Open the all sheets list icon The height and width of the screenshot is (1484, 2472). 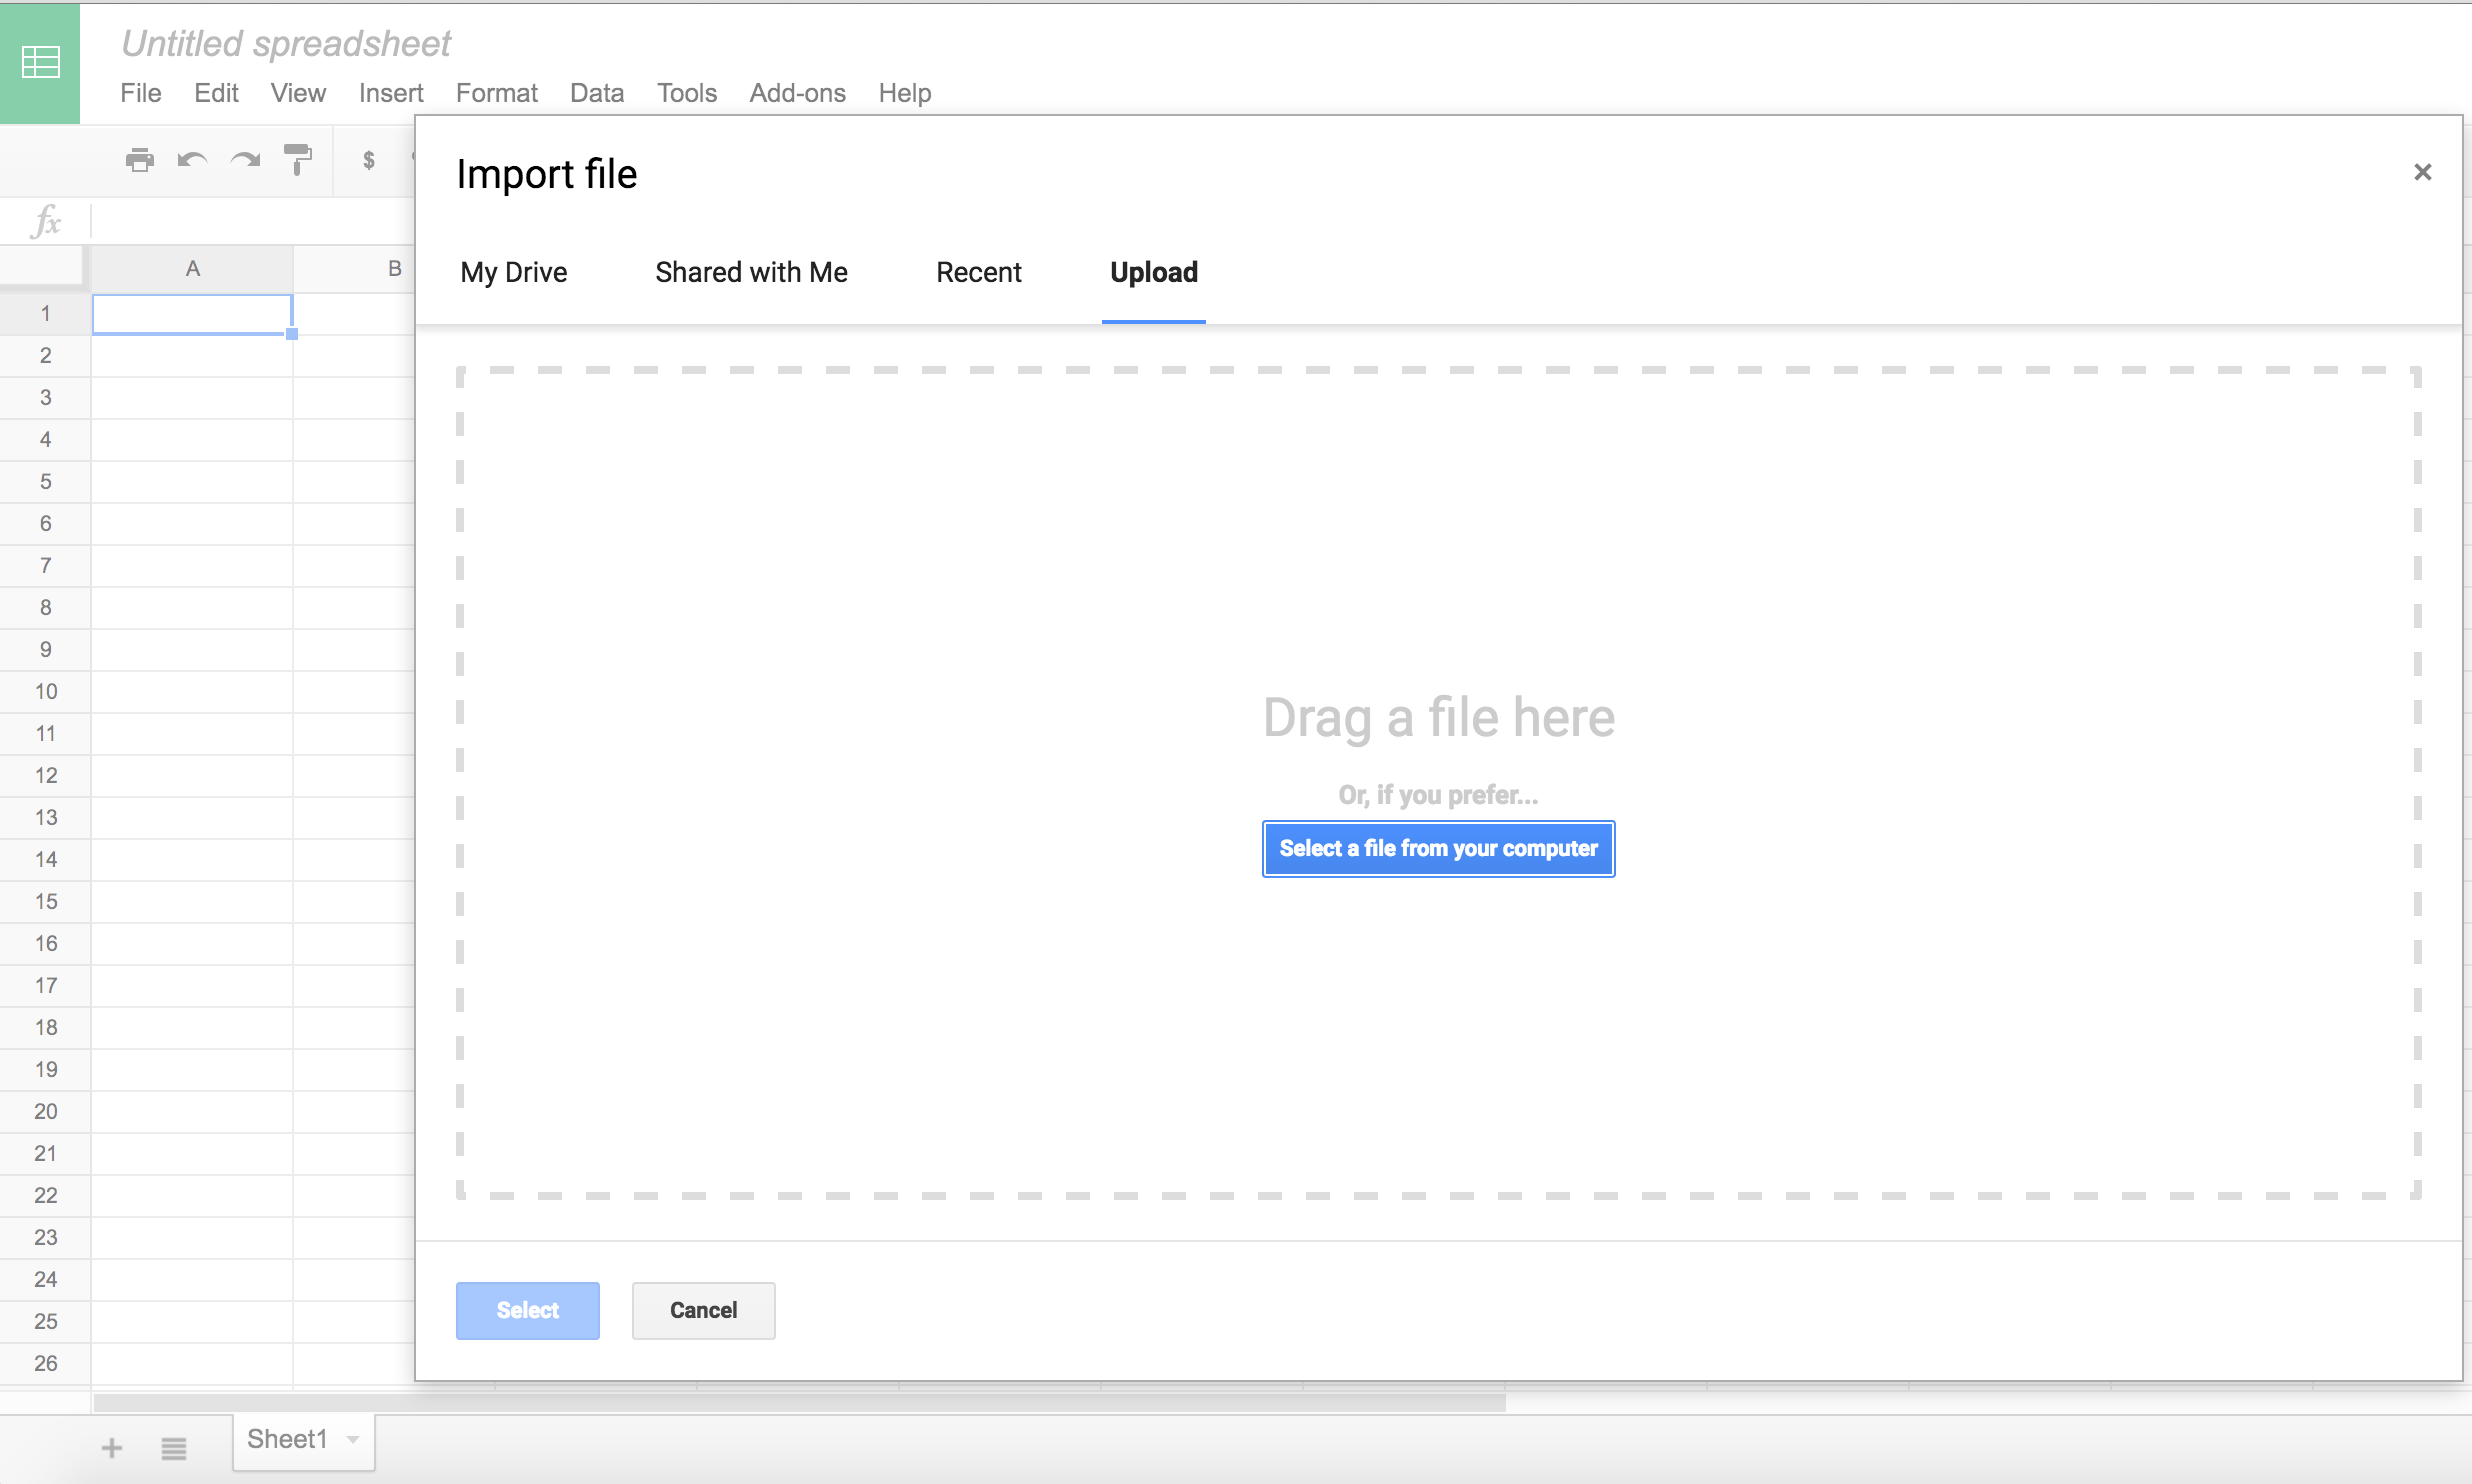click(x=174, y=1447)
